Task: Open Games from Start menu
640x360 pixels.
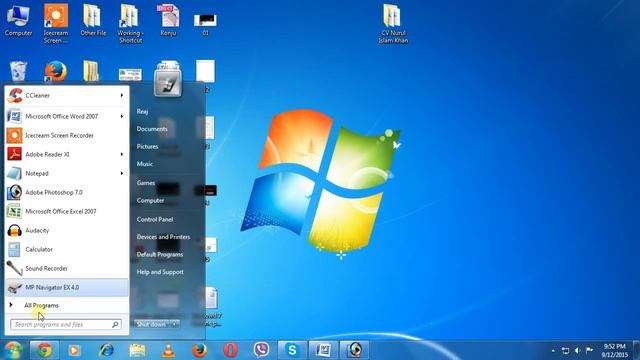Action: tap(146, 183)
